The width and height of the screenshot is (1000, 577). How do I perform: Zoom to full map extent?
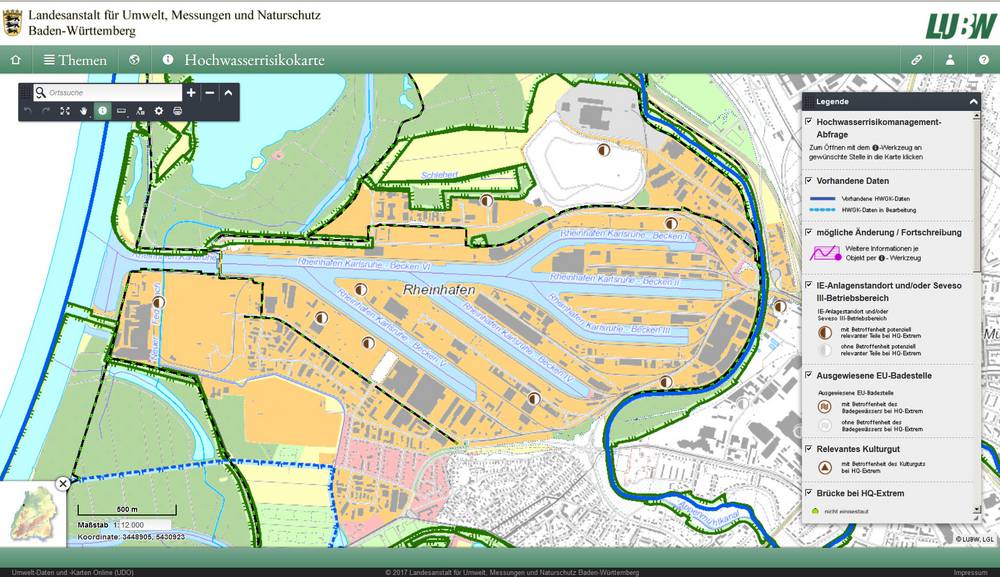point(65,111)
